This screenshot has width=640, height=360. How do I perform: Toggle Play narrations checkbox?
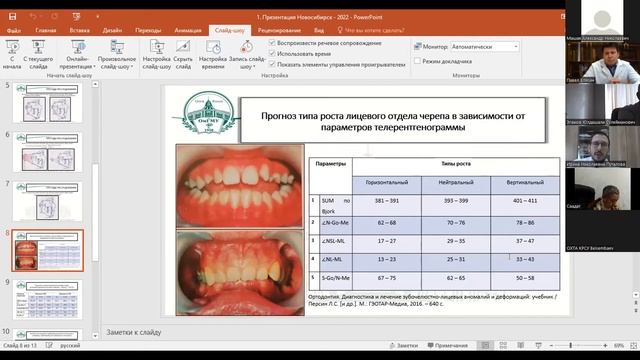point(272,43)
